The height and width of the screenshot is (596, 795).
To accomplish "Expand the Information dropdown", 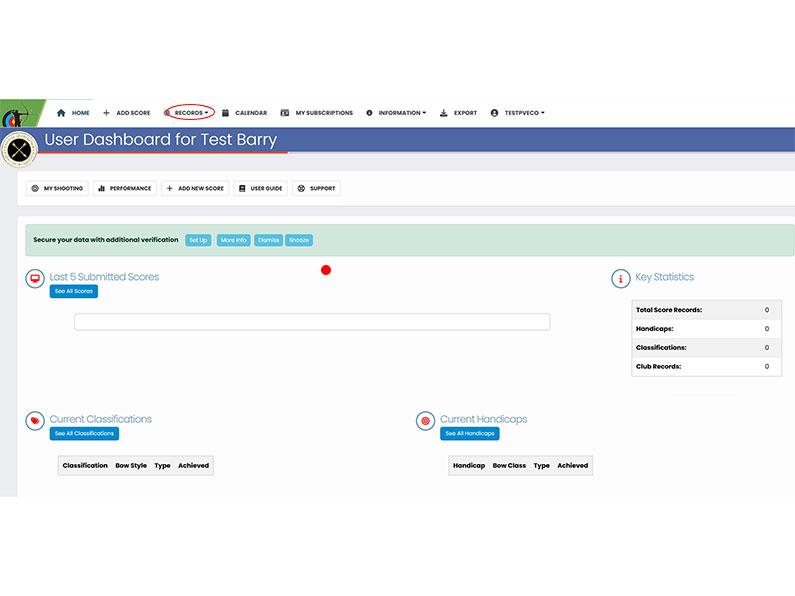I will (397, 113).
